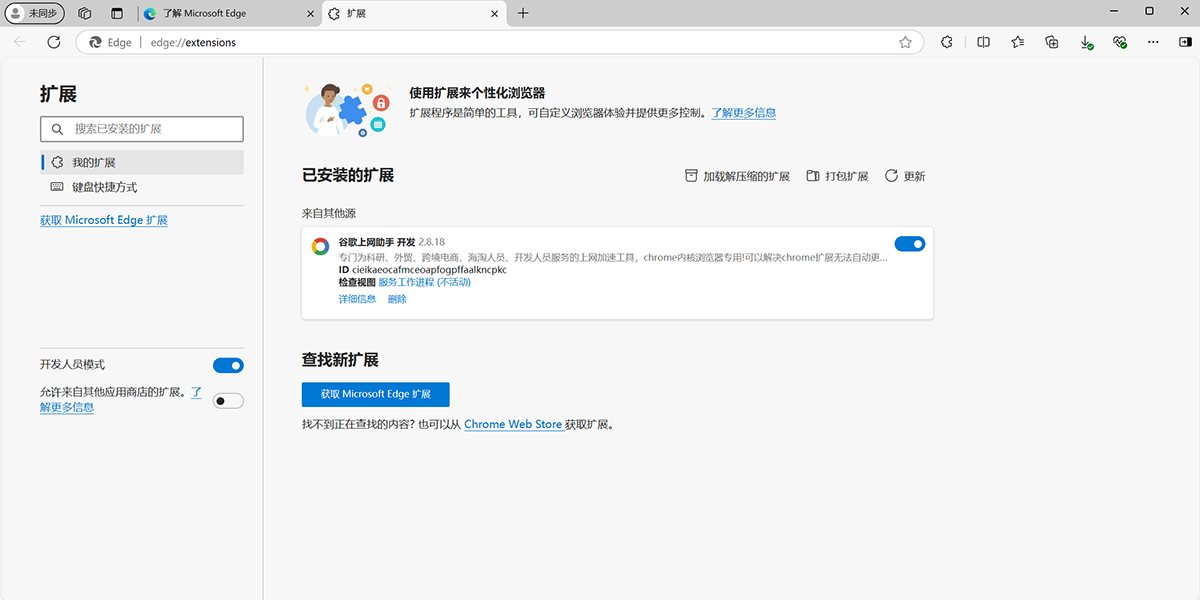1200x600 pixels.
Task: Open the Extensions puzzle icon in toolbar
Action: pyautogui.click(x=946, y=42)
